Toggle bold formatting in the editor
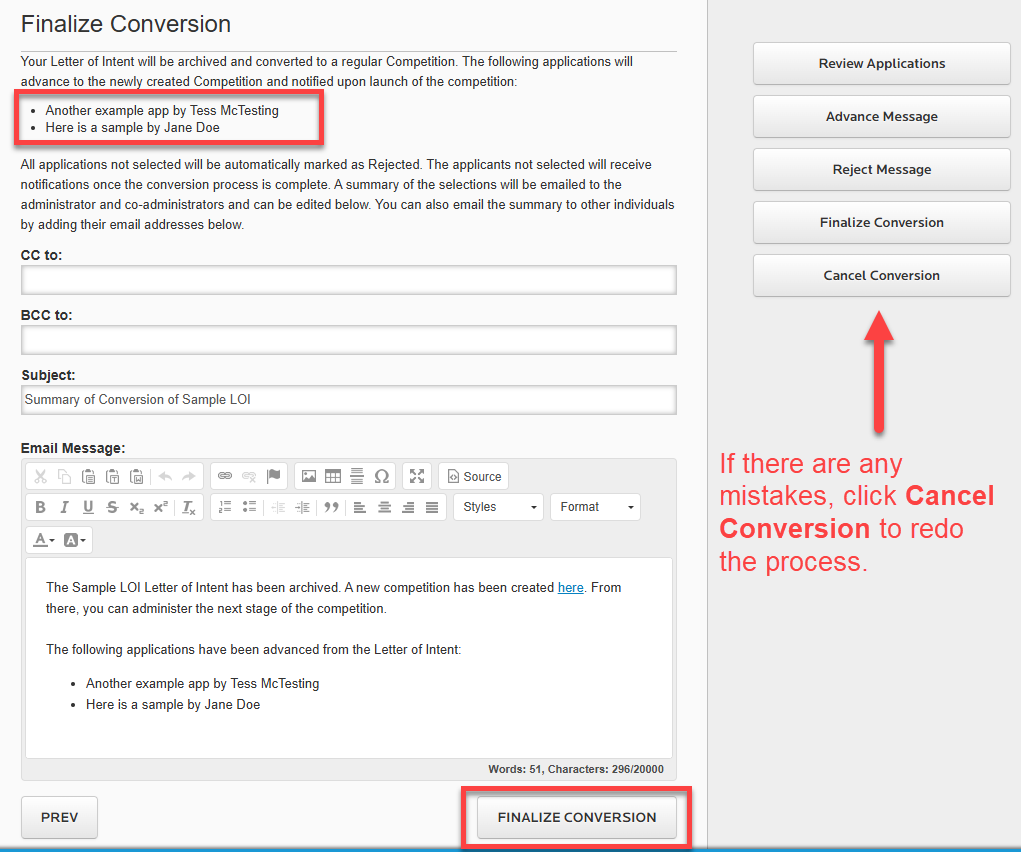Screen dimensions: 1021x852 [x=40, y=507]
